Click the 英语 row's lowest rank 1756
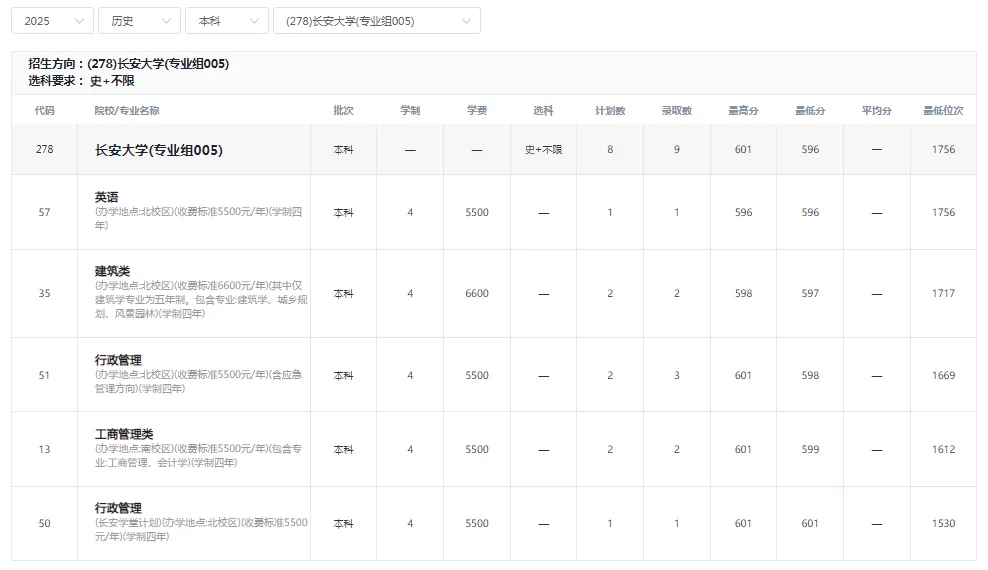Image resolution: width=988 pixels, height=570 pixels. coord(943,212)
